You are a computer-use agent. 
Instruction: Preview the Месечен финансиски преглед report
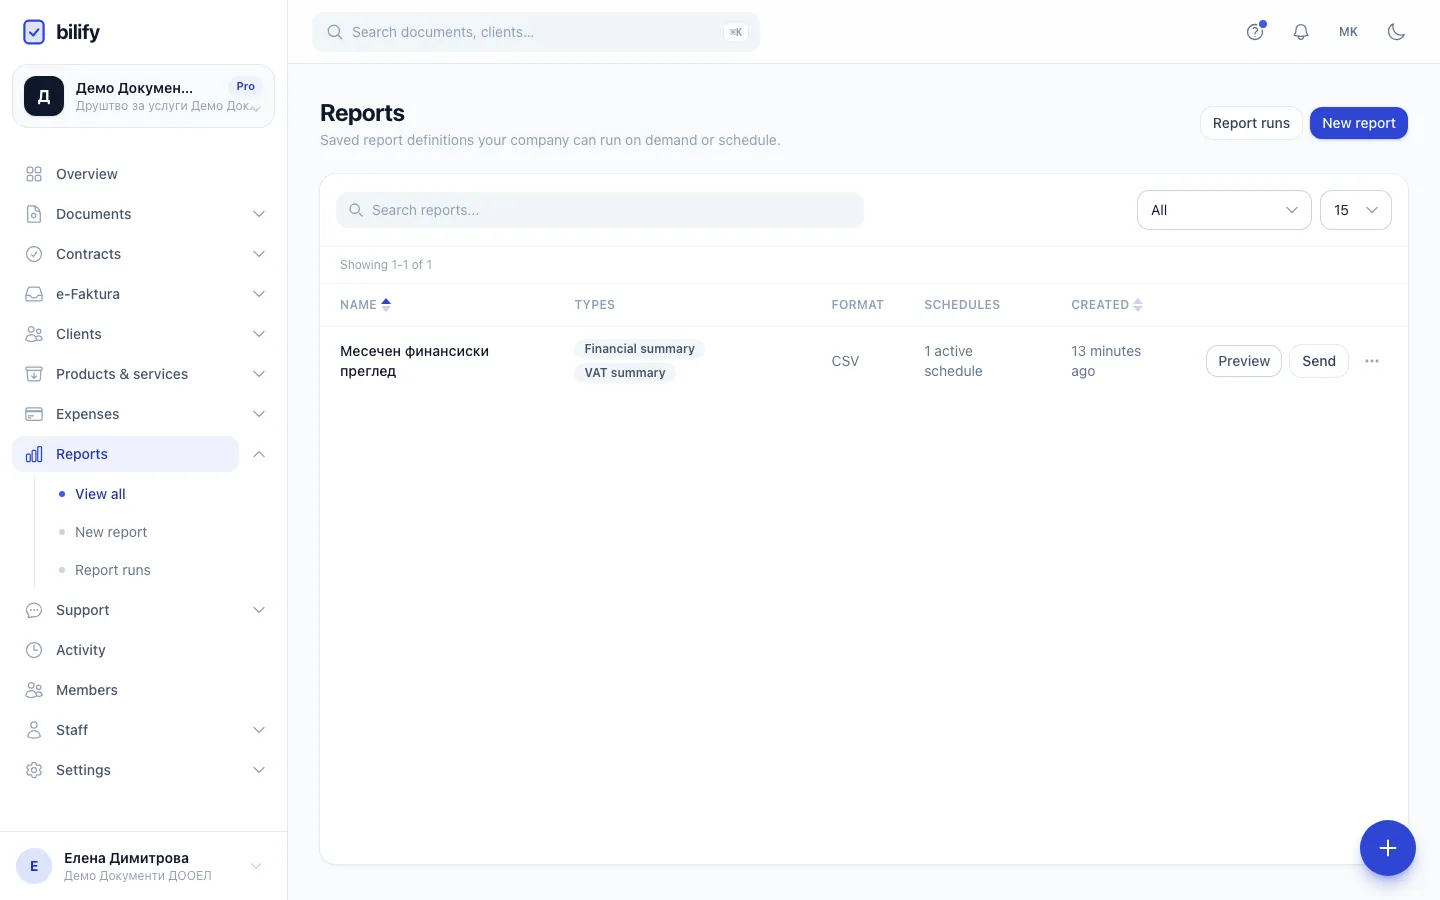pos(1244,361)
